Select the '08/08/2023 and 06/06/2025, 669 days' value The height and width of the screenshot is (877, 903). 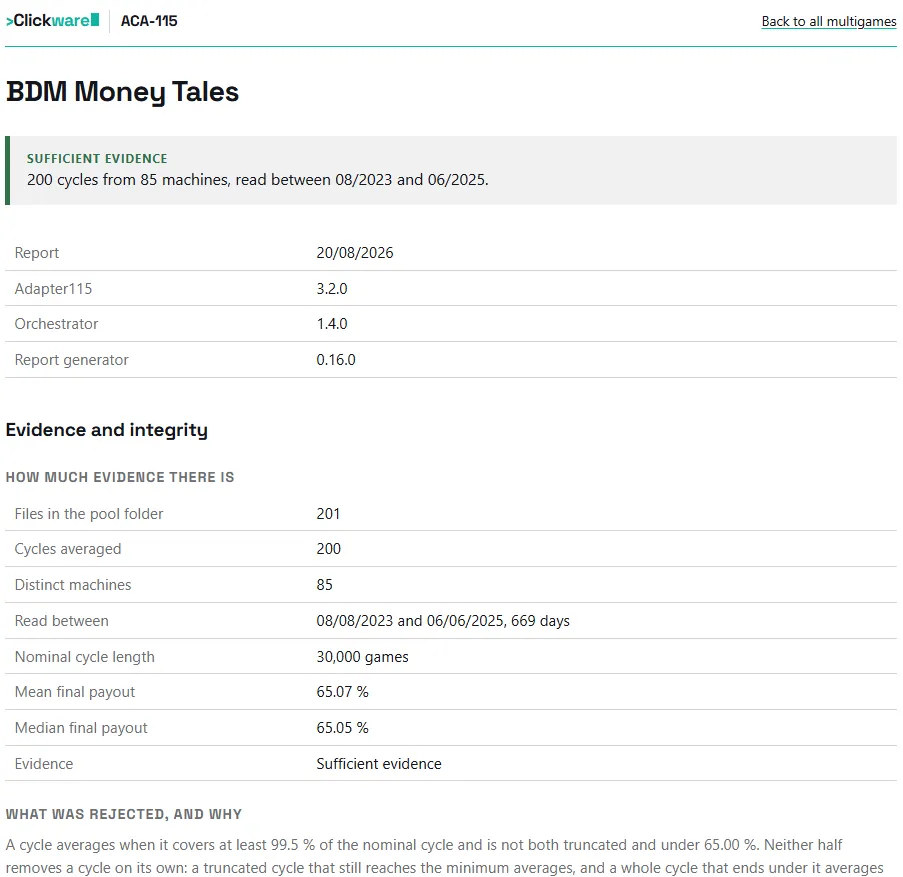click(x=443, y=621)
